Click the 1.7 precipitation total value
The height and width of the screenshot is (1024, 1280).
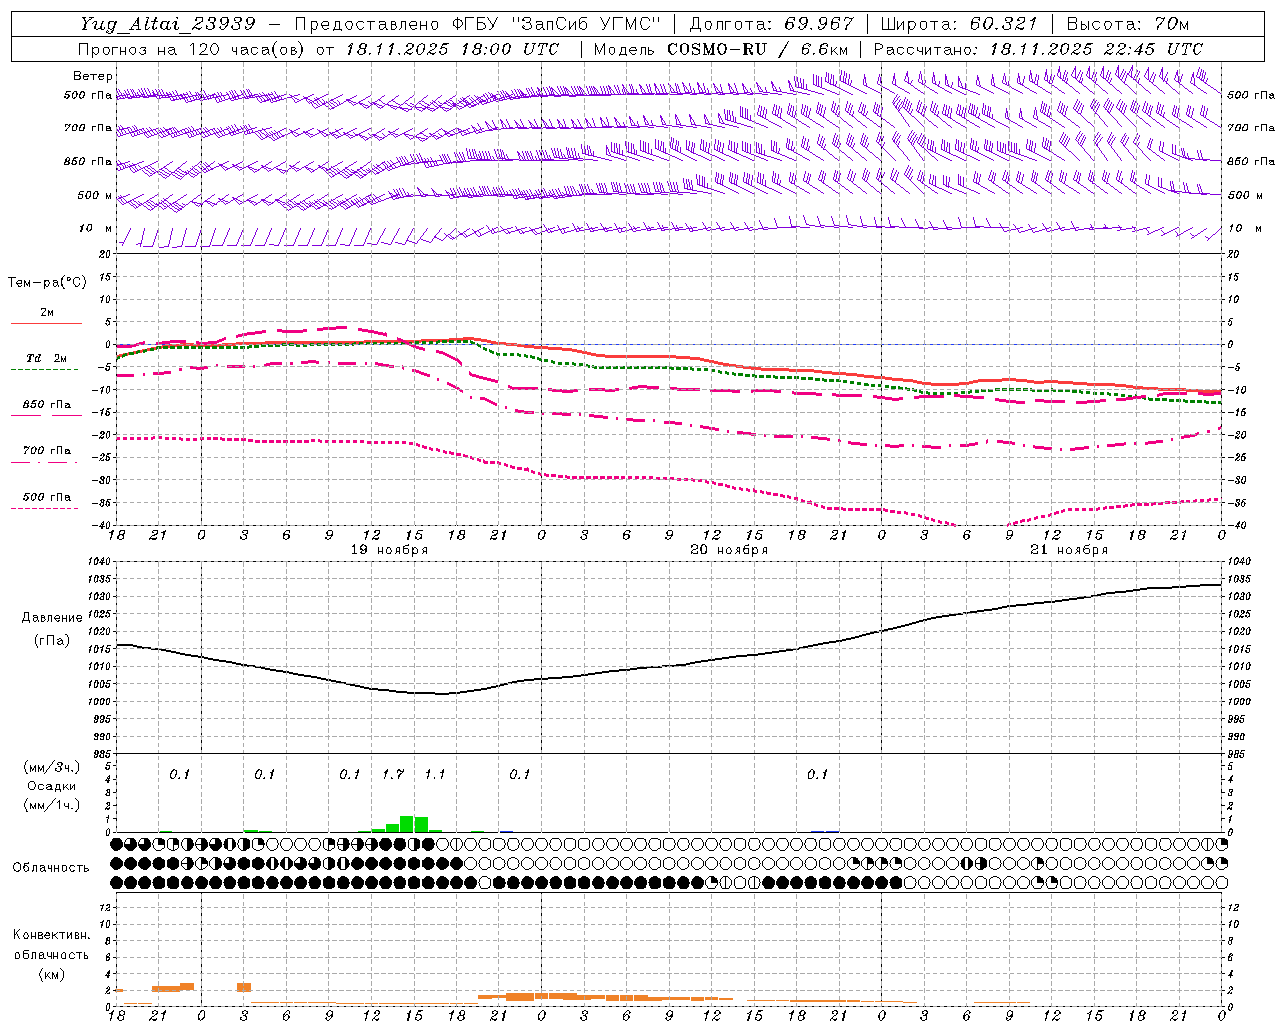point(393,774)
